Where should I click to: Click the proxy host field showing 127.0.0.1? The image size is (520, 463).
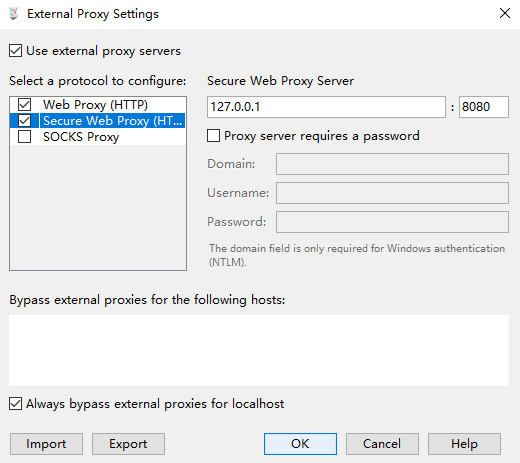tap(326, 107)
